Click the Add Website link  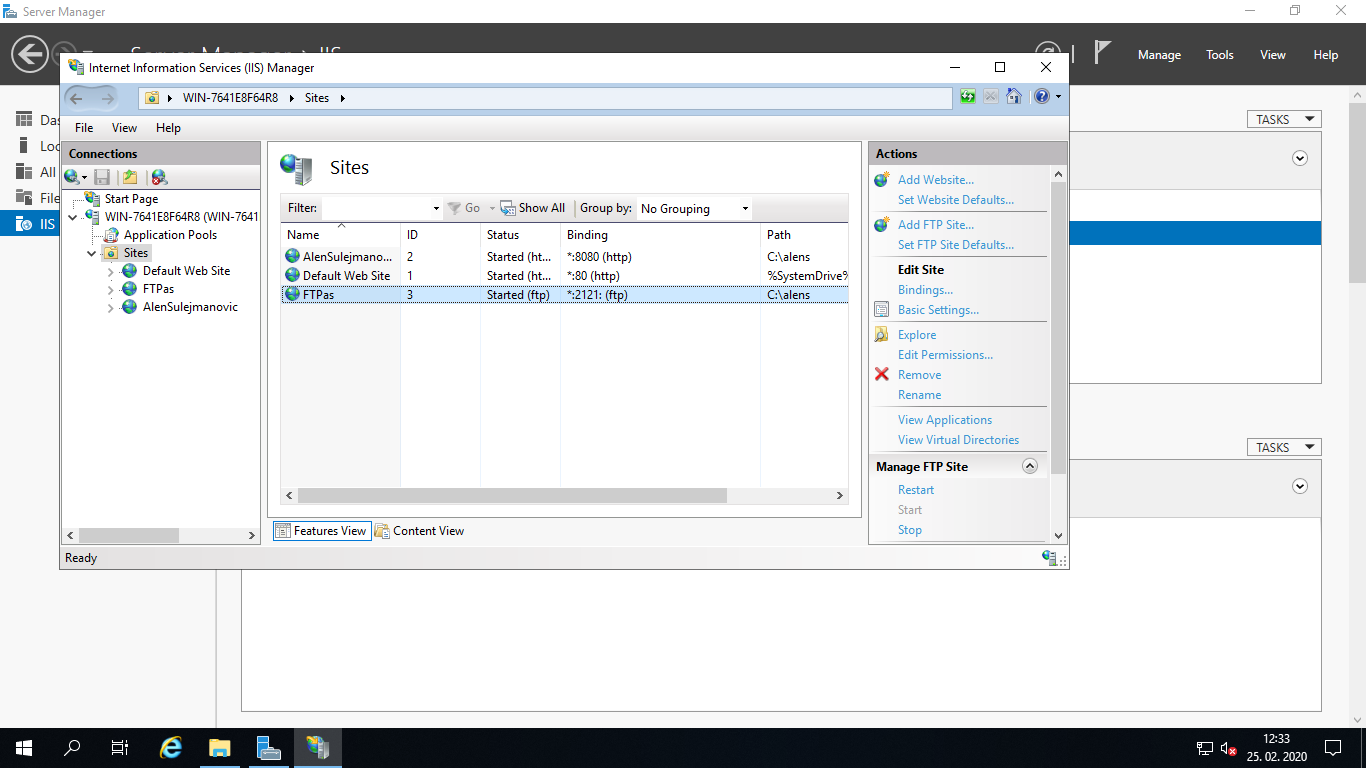pos(935,180)
